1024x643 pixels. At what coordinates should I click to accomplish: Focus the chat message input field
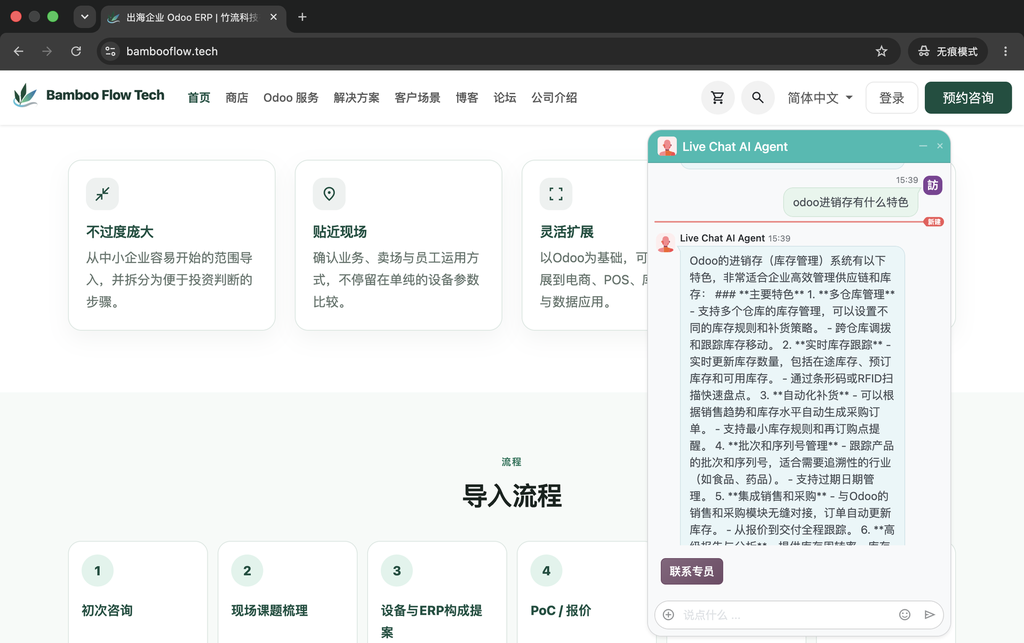coord(787,614)
